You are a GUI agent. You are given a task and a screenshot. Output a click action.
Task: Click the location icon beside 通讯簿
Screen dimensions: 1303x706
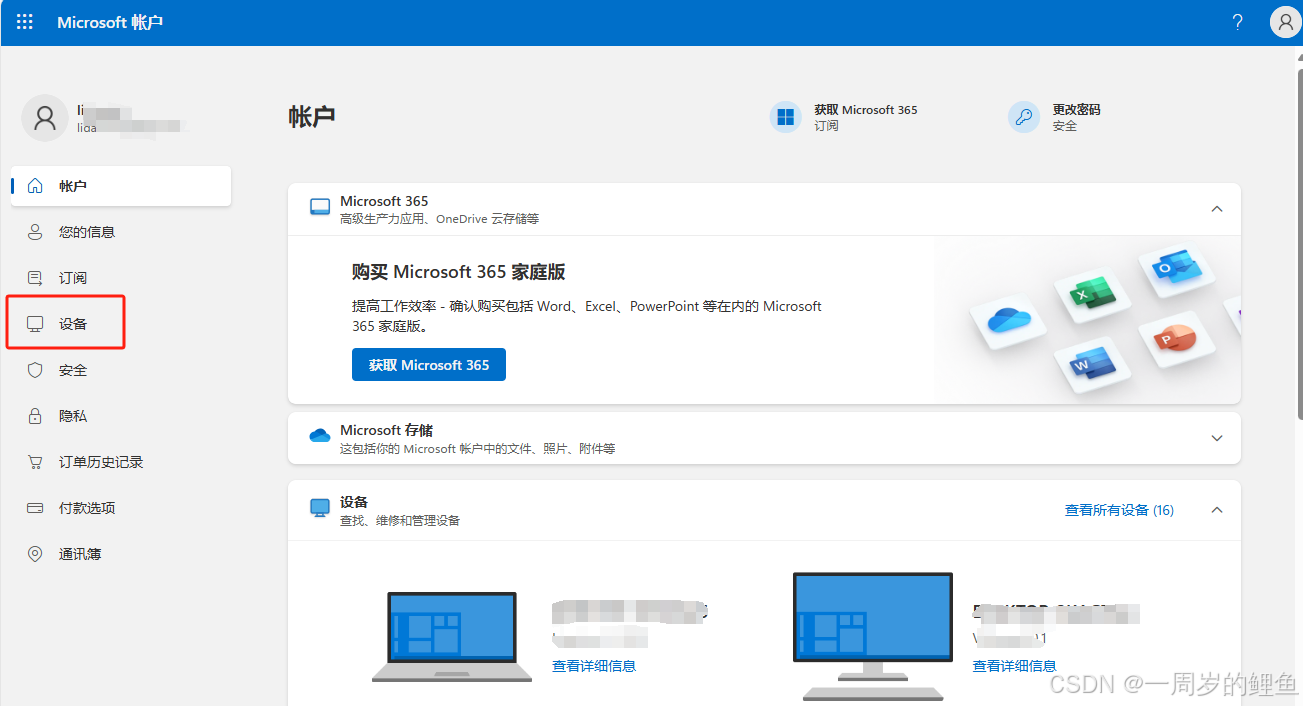pyautogui.click(x=35, y=554)
